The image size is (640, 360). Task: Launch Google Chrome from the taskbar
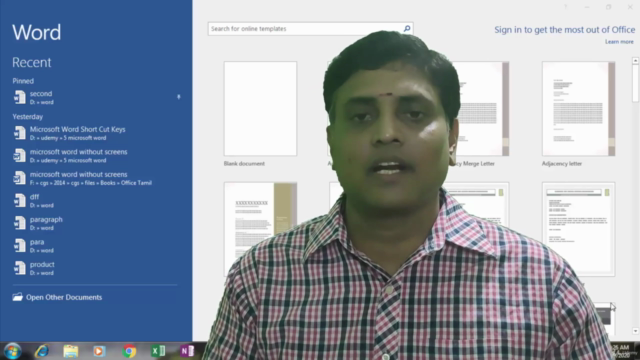[x=129, y=351]
